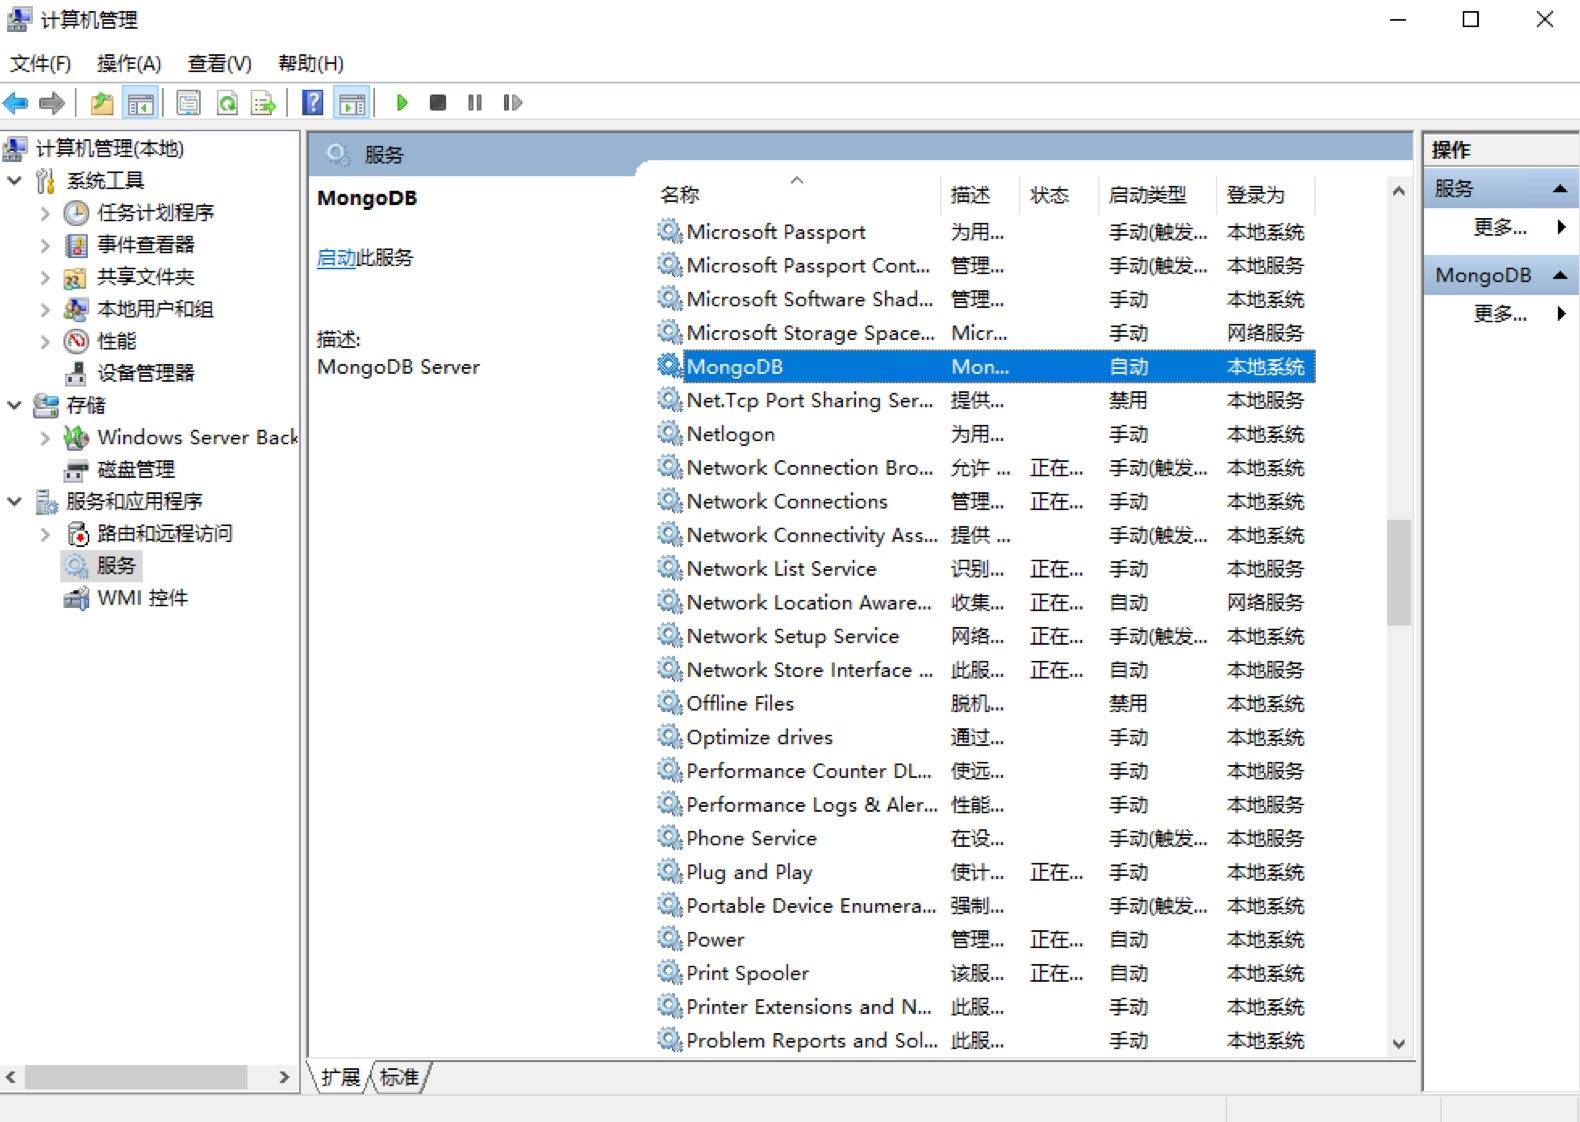
Task: Select the Plug and Play service row
Action: 985,871
